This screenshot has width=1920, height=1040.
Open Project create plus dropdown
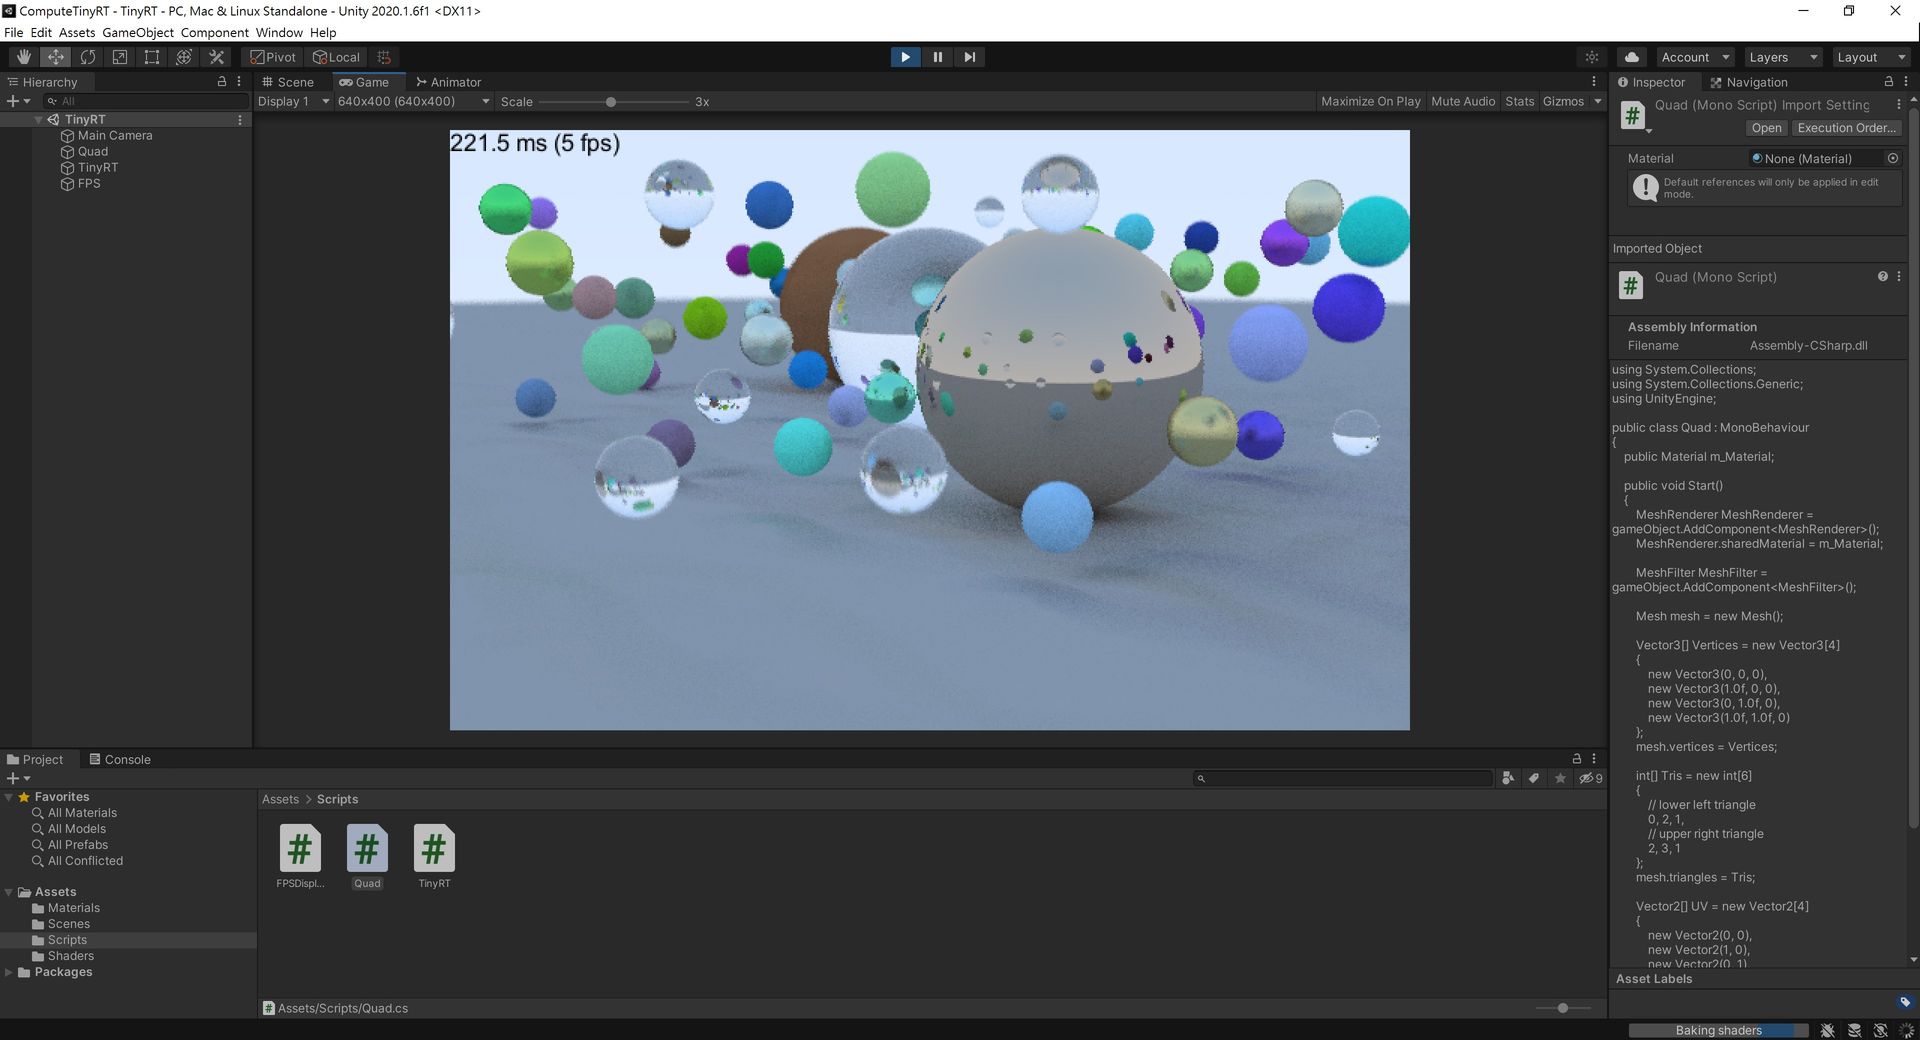pyautogui.click(x=18, y=778)
